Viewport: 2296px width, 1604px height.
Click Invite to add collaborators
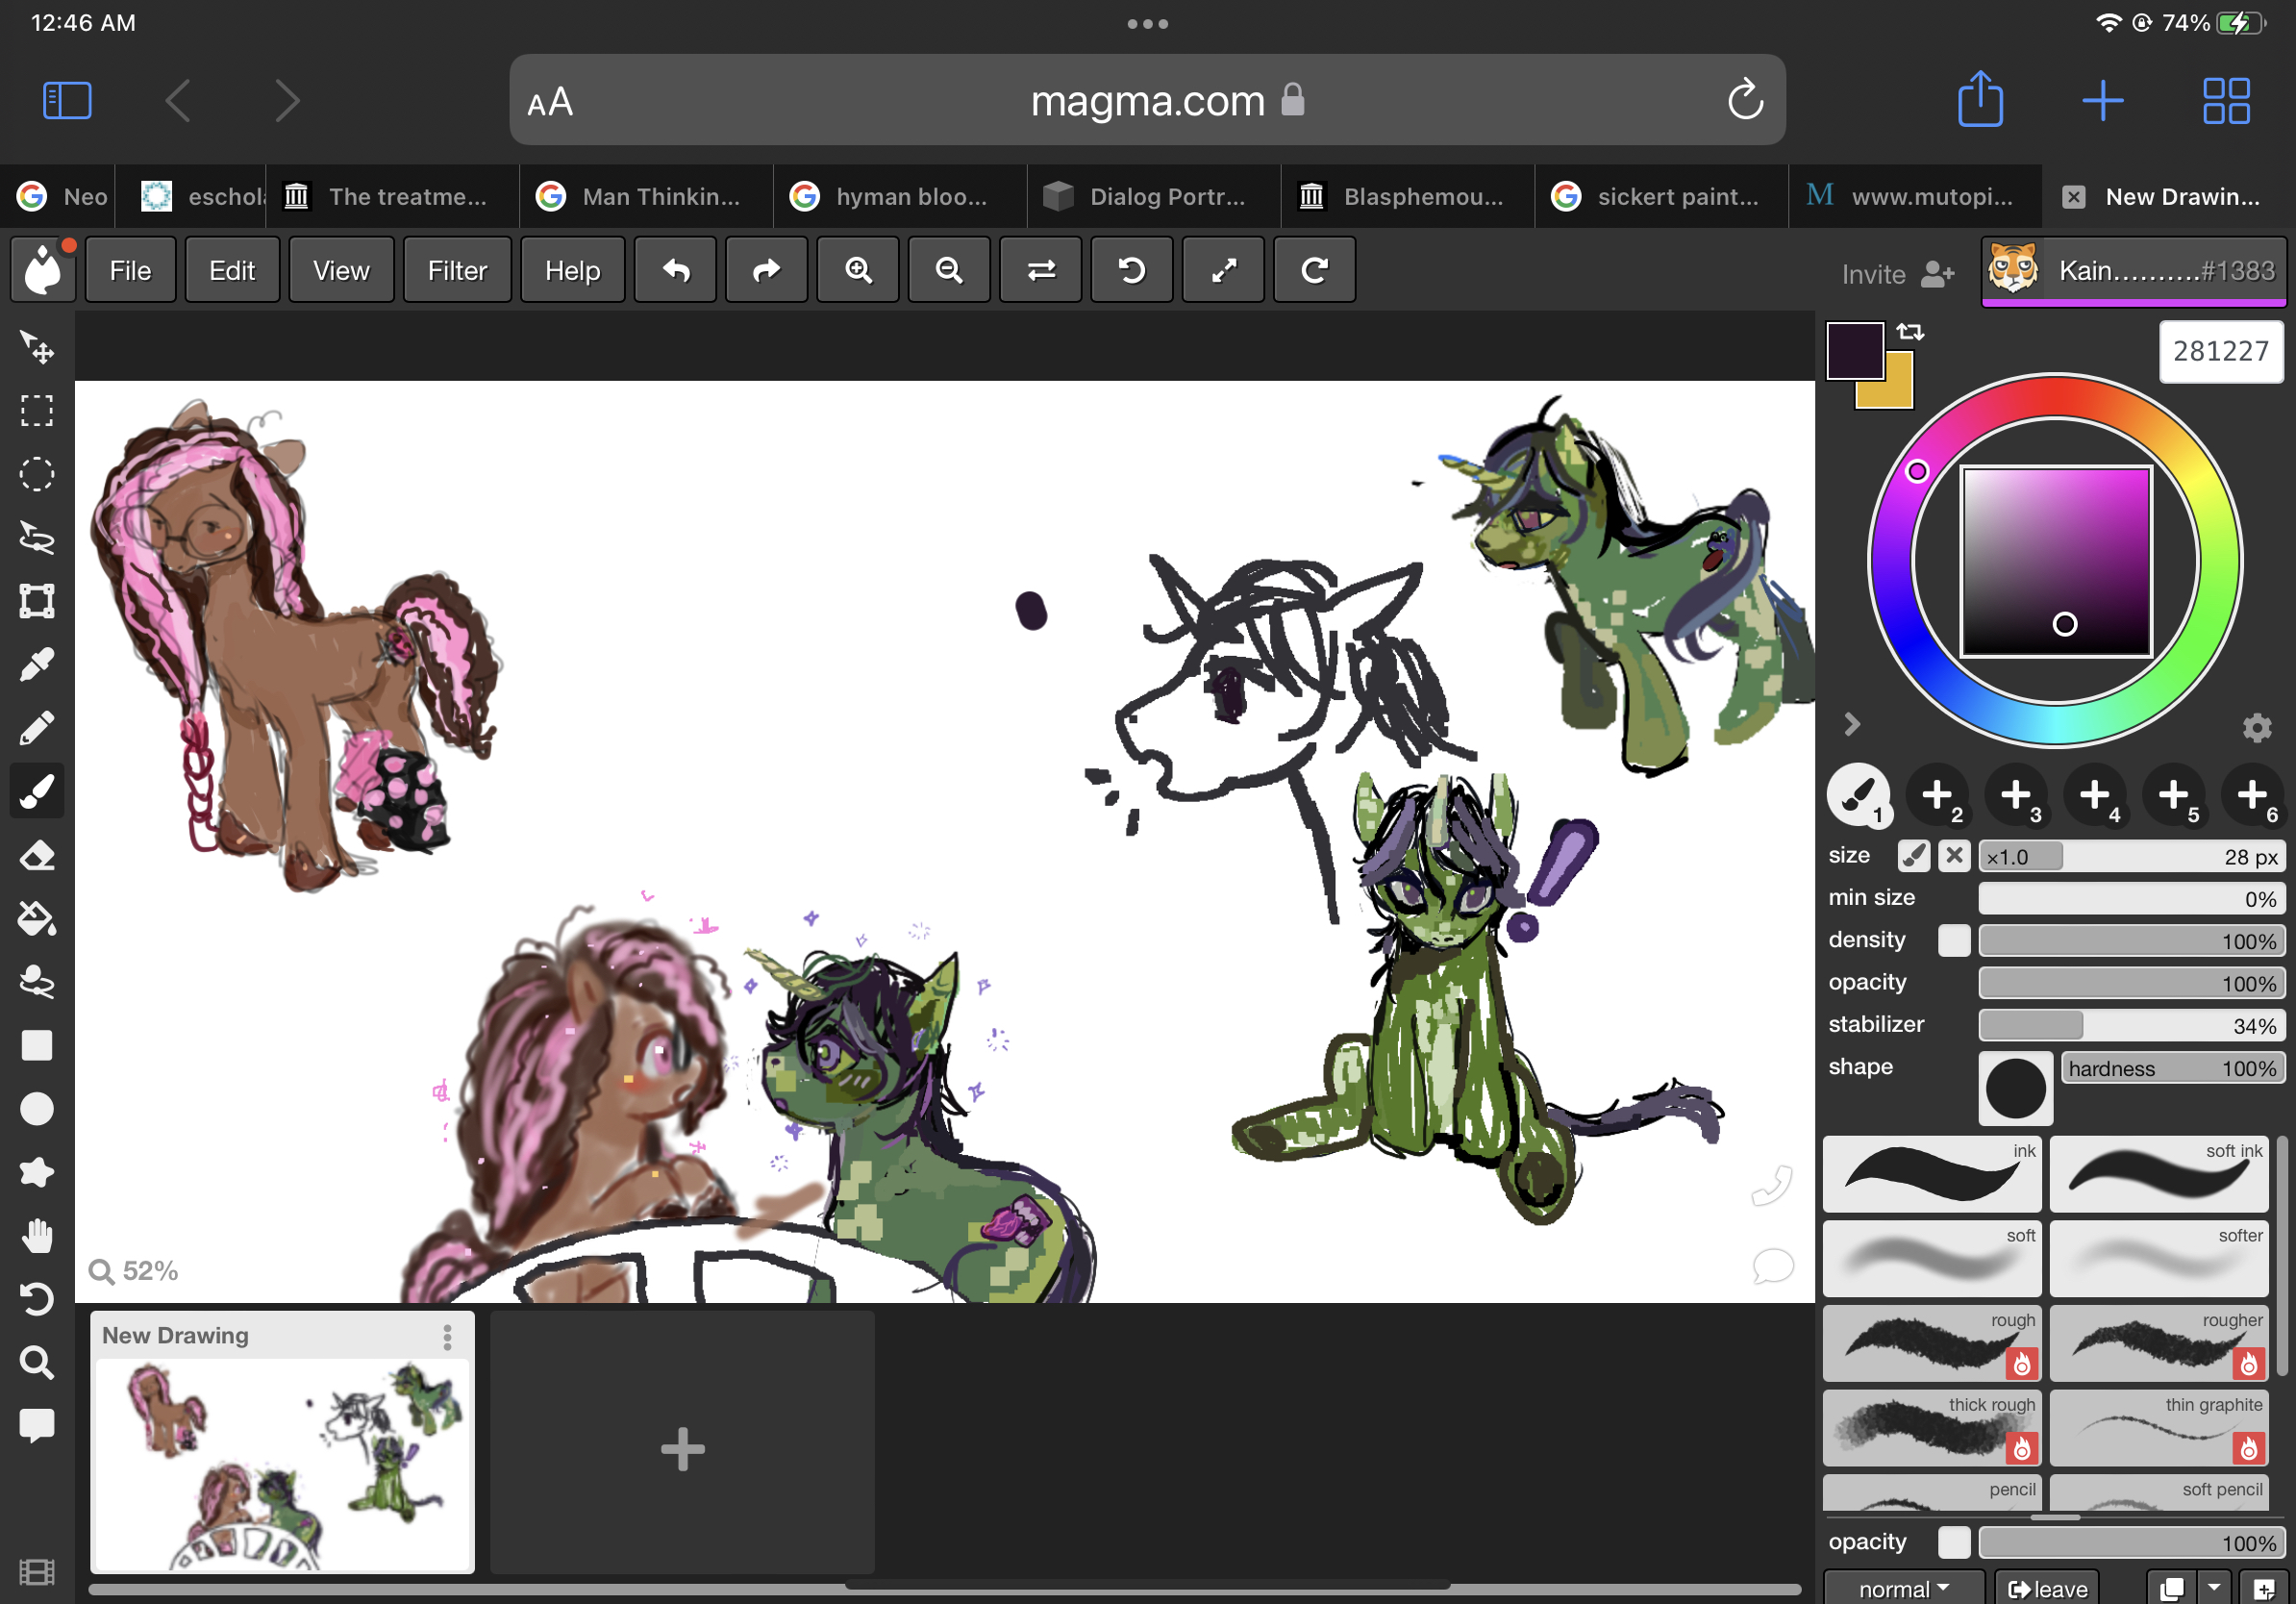1897,274
